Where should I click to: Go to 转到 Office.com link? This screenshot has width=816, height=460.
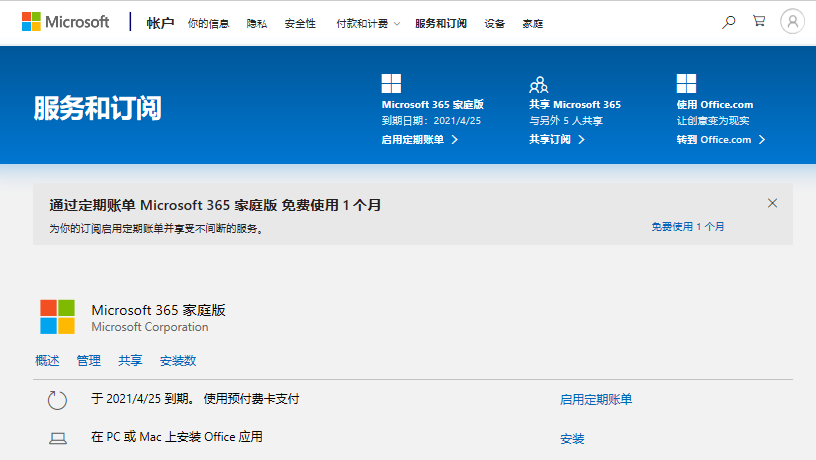point(720,140)
